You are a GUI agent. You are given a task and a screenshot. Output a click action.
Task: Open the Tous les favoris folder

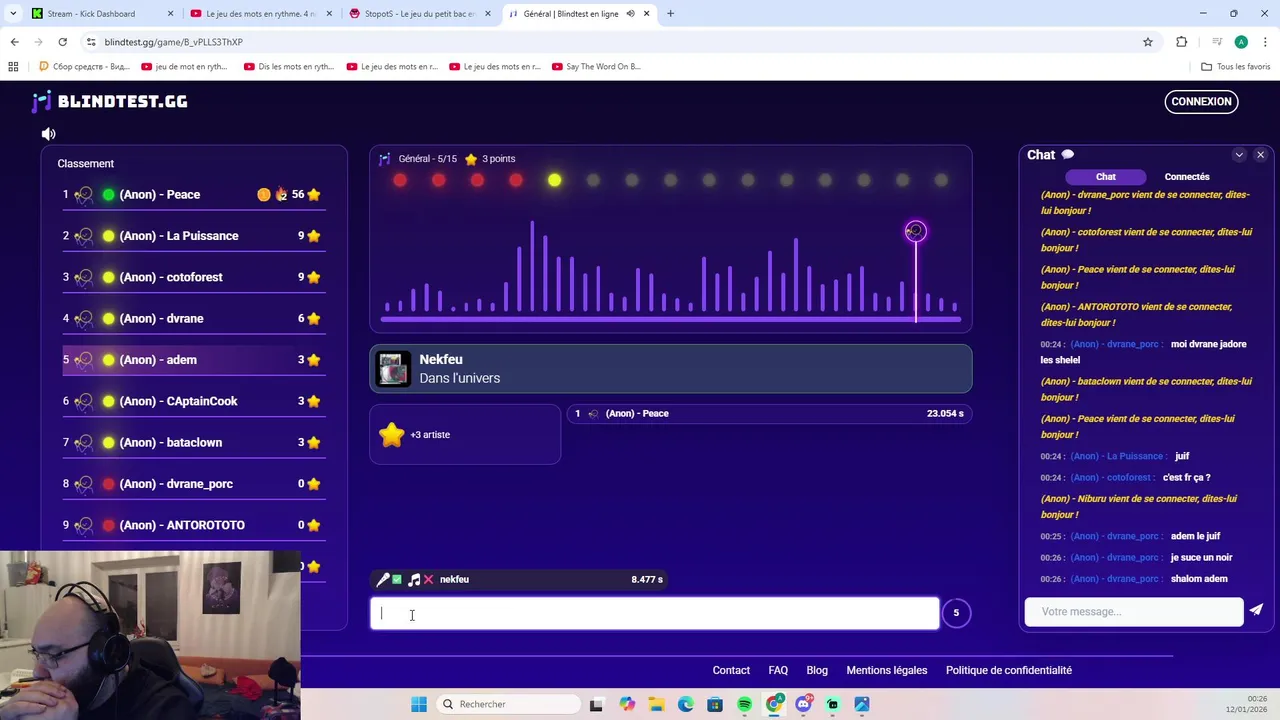(1236, 67)
